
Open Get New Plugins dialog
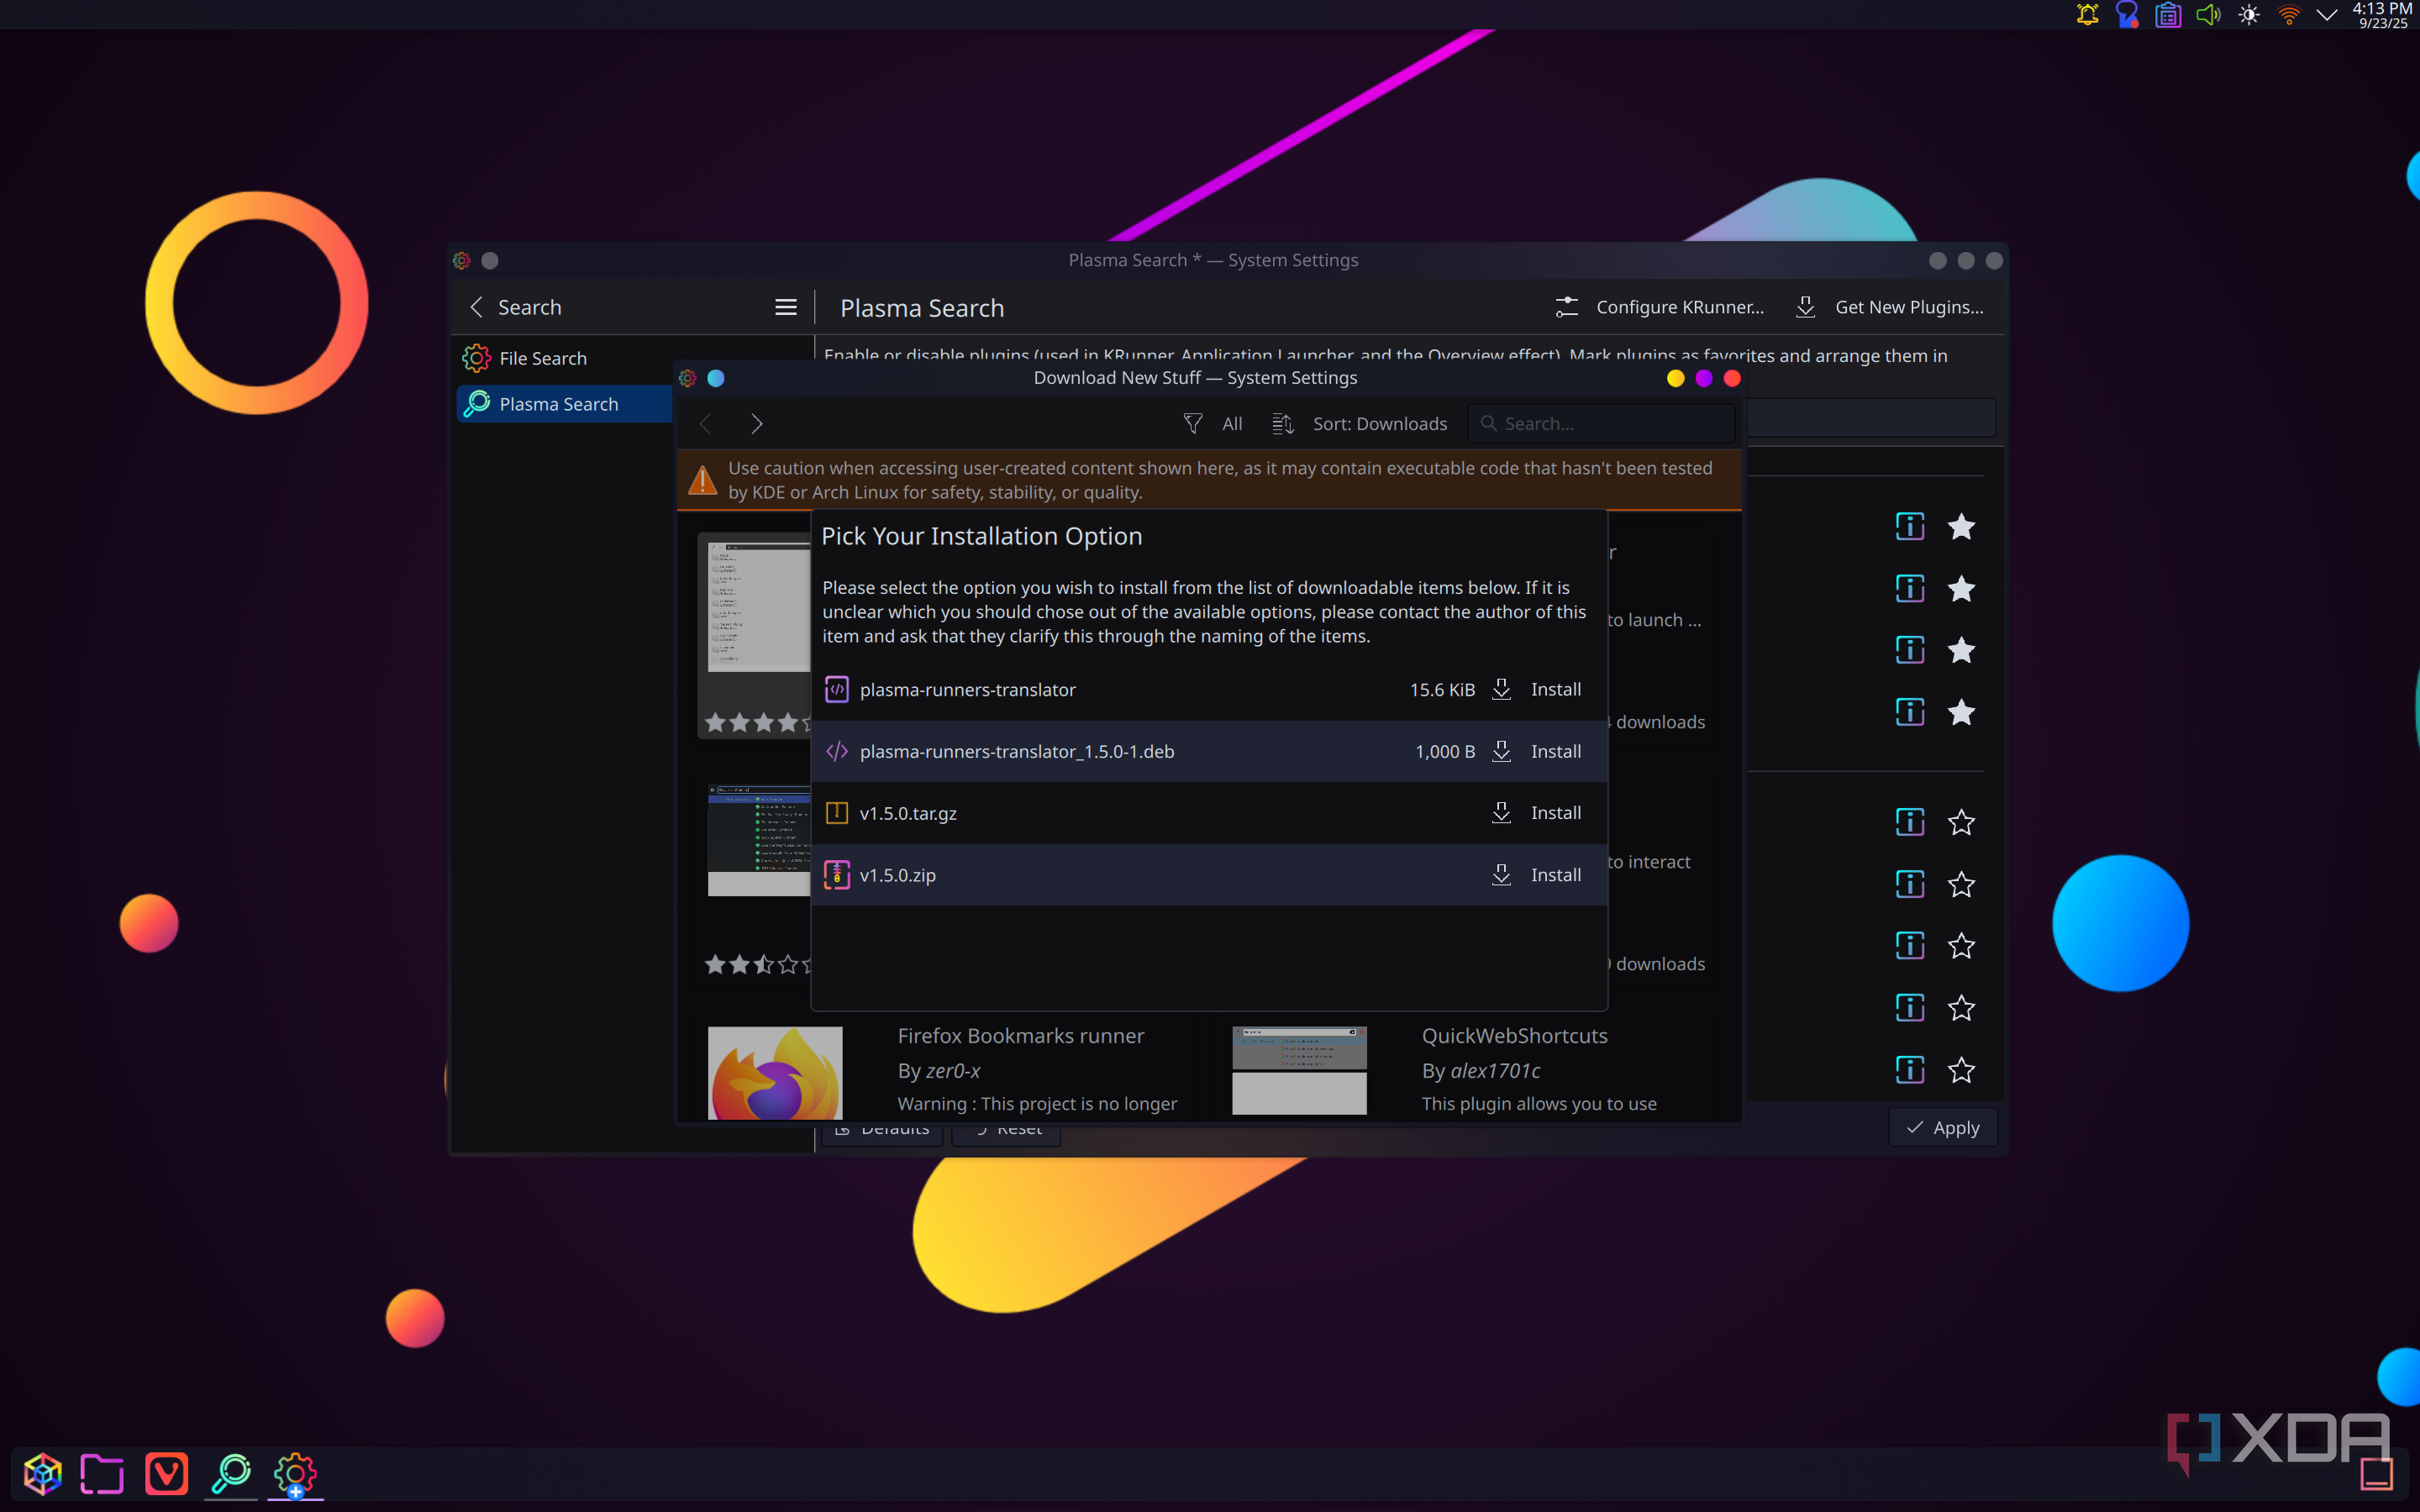point(1890,307)
